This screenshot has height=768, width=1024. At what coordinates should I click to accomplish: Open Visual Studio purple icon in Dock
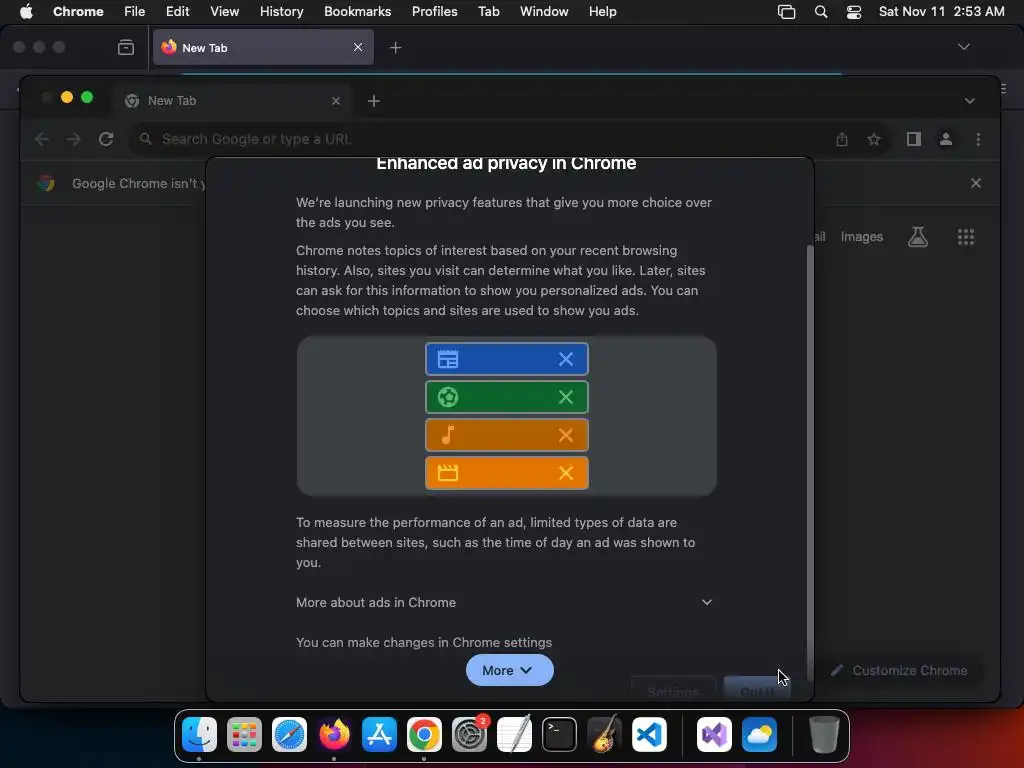(714, 735)
